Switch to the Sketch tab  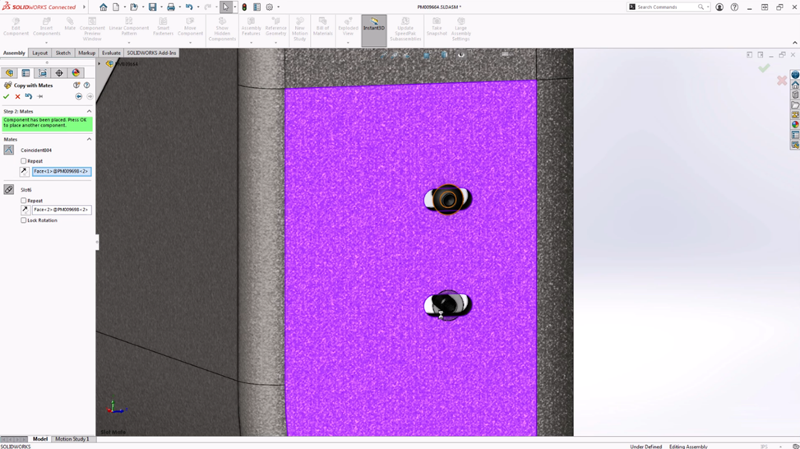point(63,53)
